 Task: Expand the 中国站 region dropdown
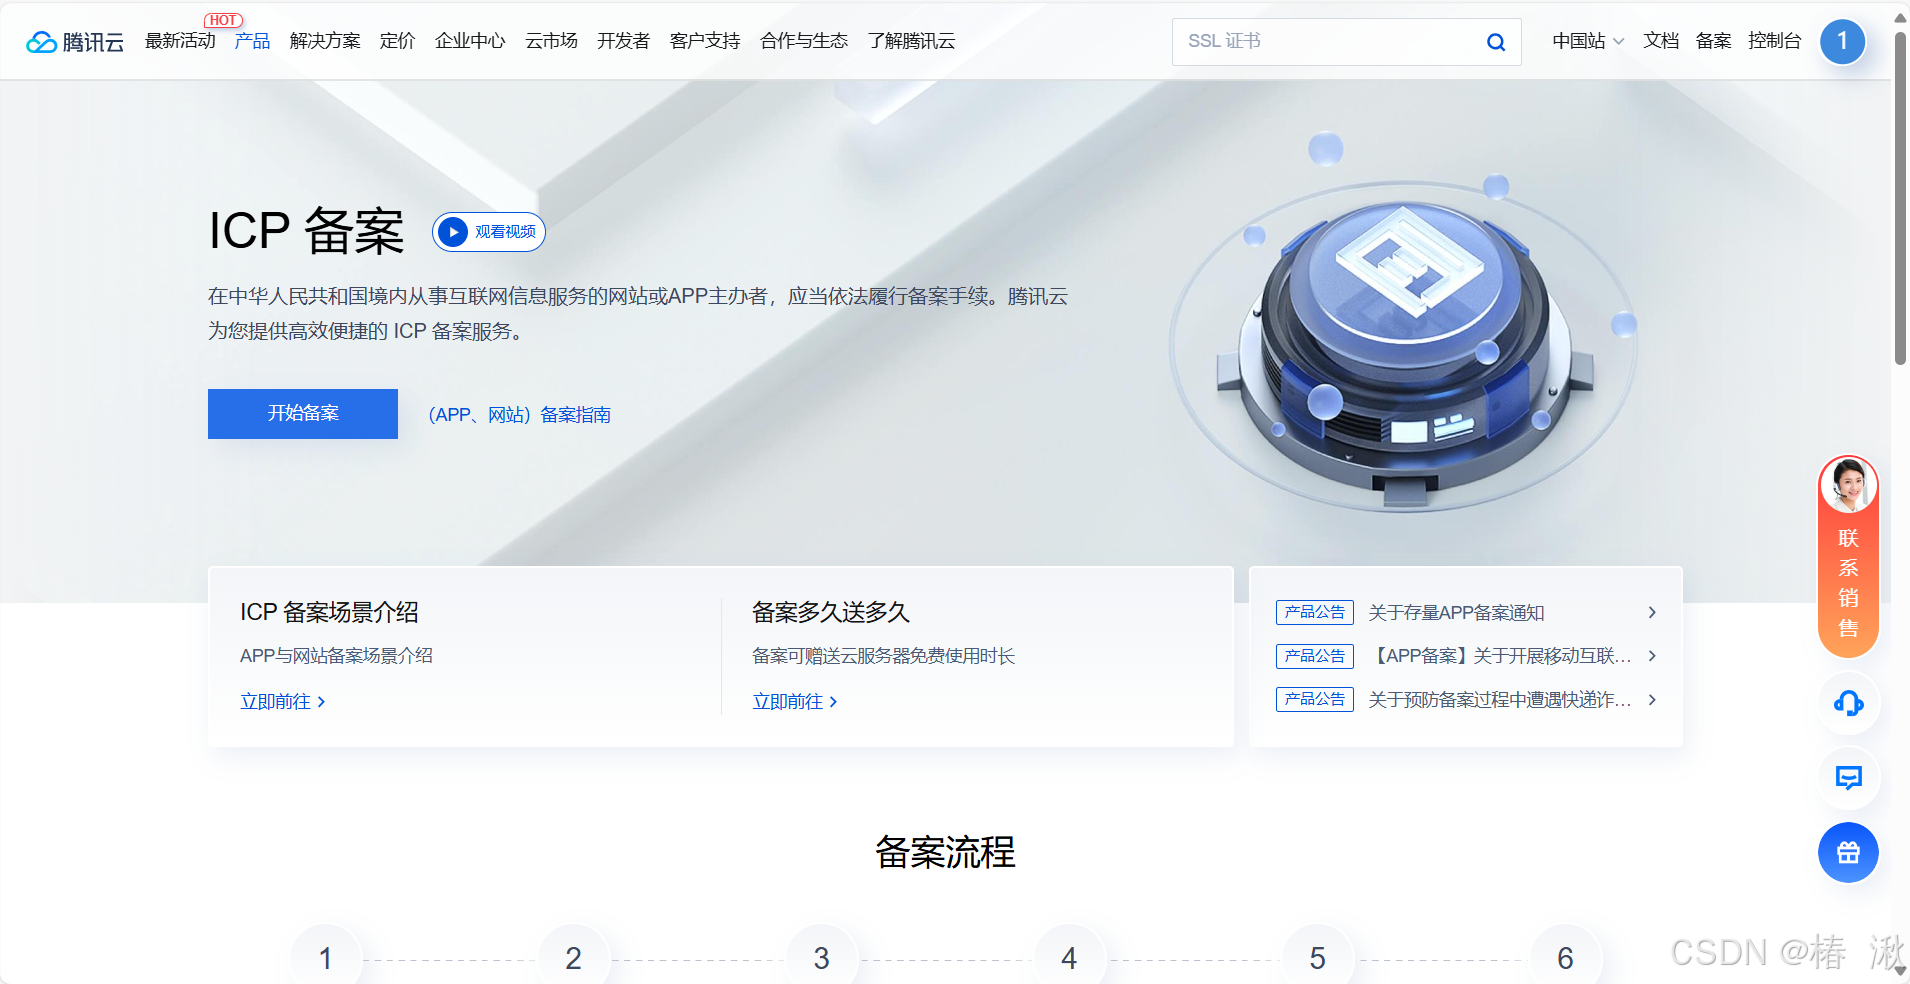pos(1588,41)
